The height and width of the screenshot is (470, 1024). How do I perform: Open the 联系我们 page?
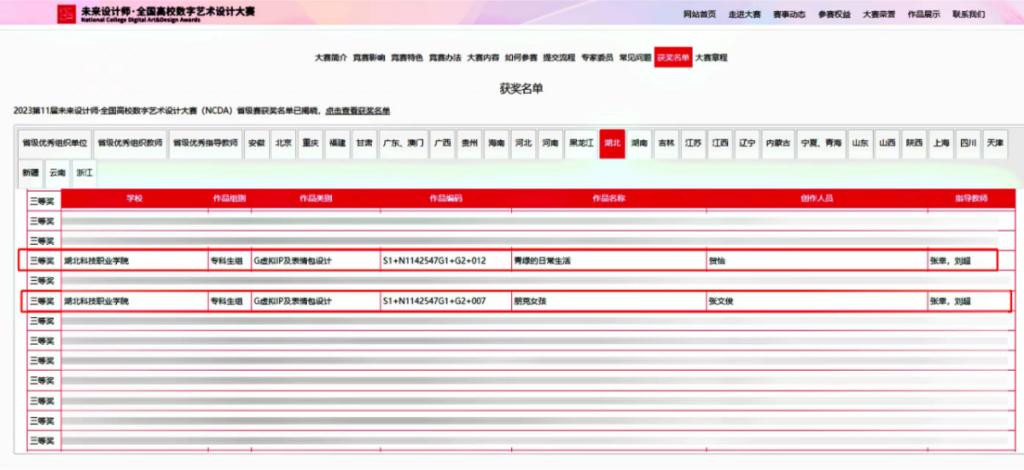pyautogui.click(x=968, y=14)
